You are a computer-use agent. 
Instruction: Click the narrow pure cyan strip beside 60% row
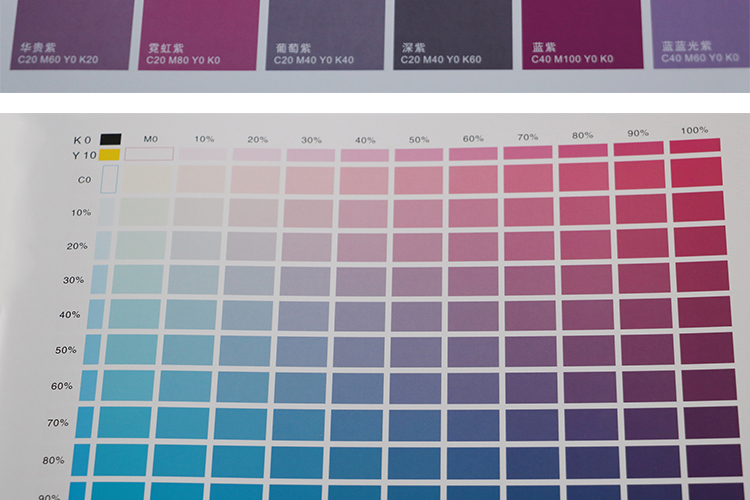[x=88, y=385]
